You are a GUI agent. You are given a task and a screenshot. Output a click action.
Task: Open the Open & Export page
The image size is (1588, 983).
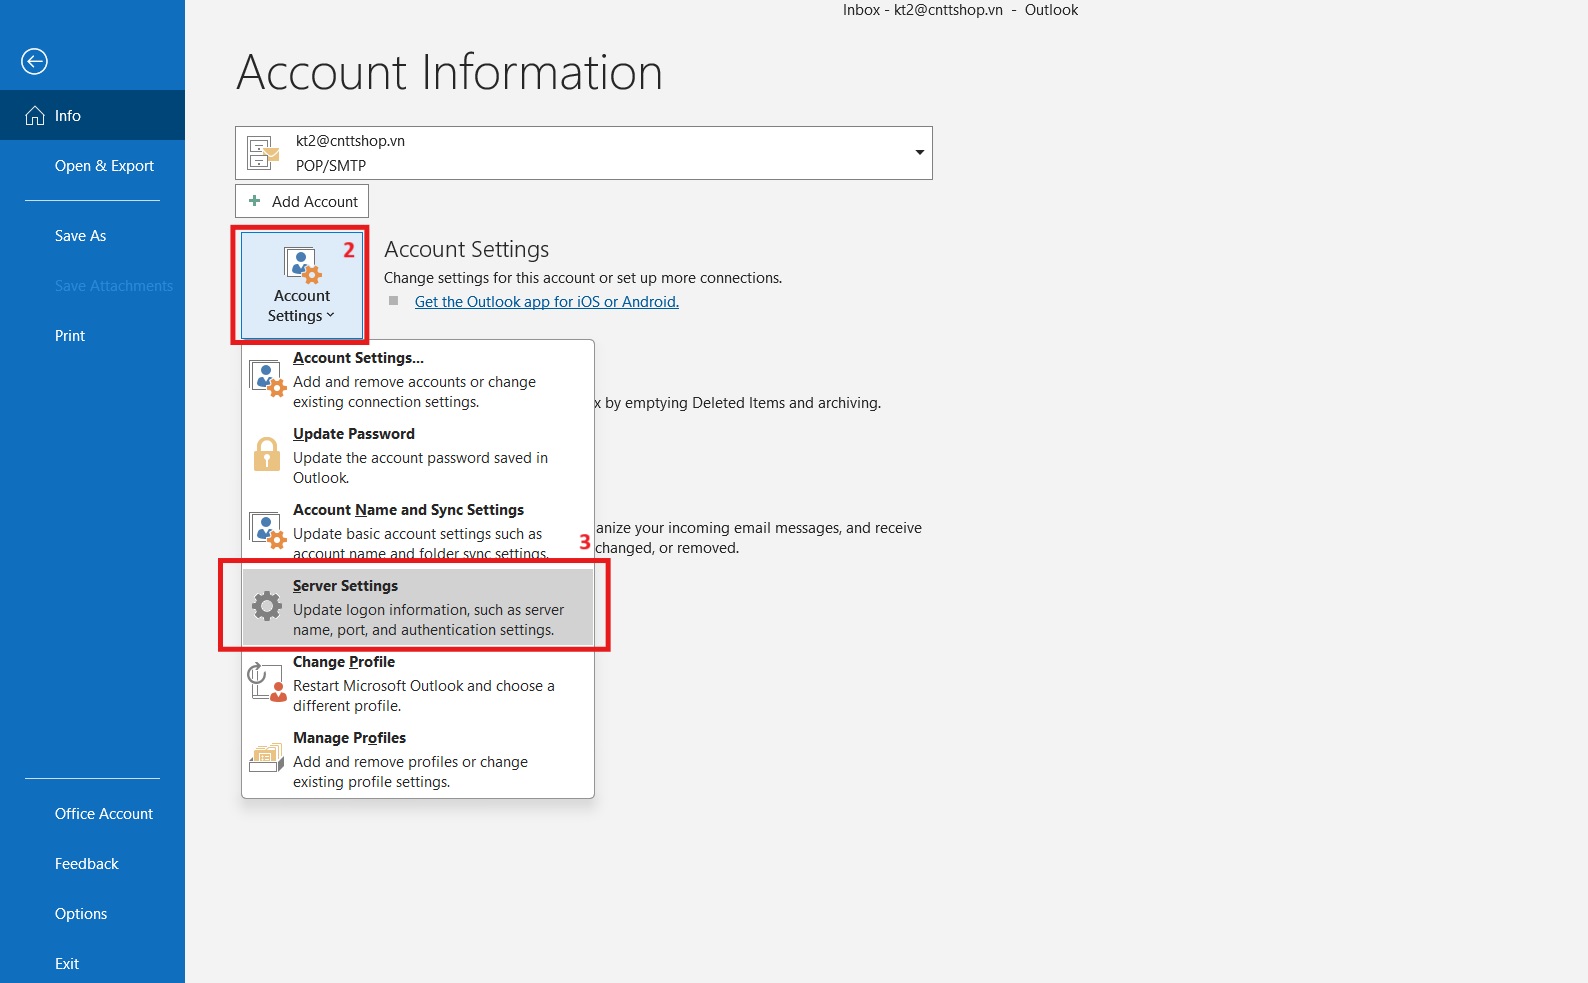pyautogui.click(x=104, y=166)
